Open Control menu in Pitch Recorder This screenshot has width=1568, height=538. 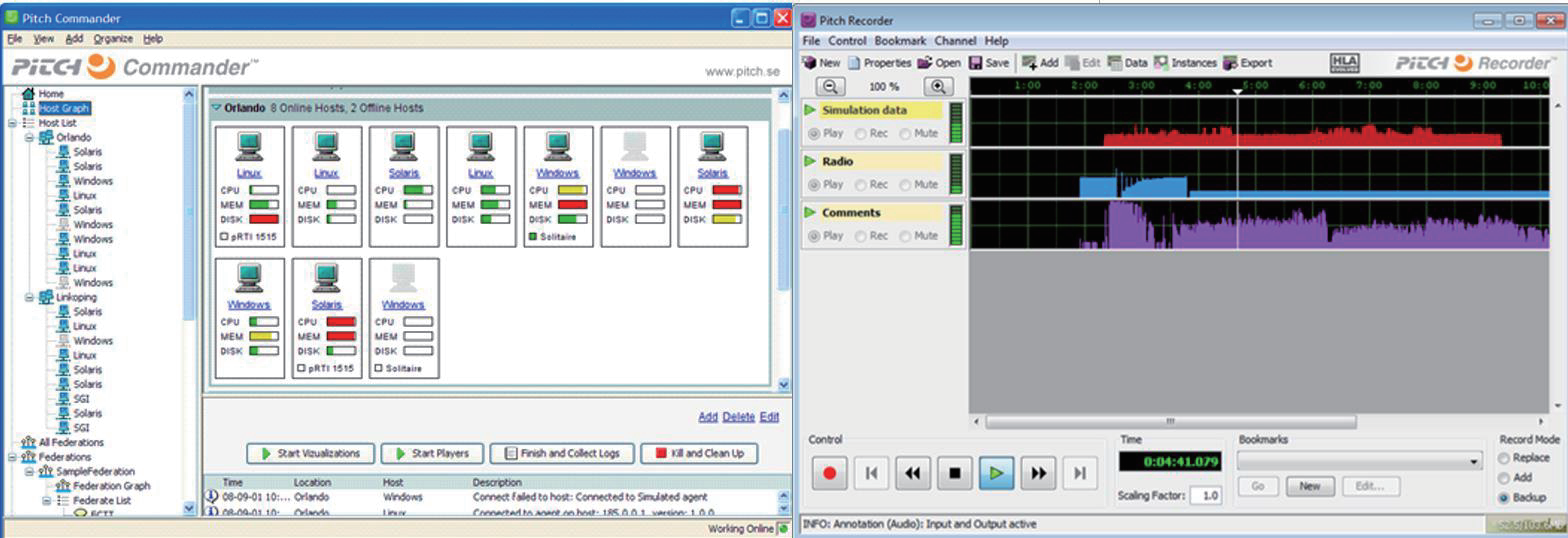click(x=847, y=41)
